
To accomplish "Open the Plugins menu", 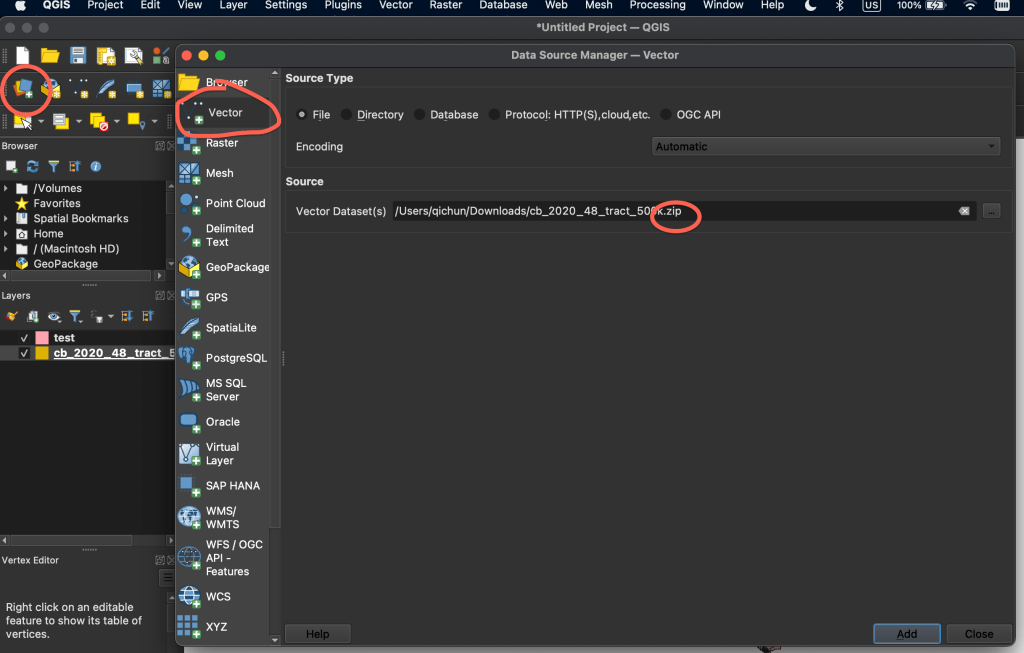I will pos(343,6).
